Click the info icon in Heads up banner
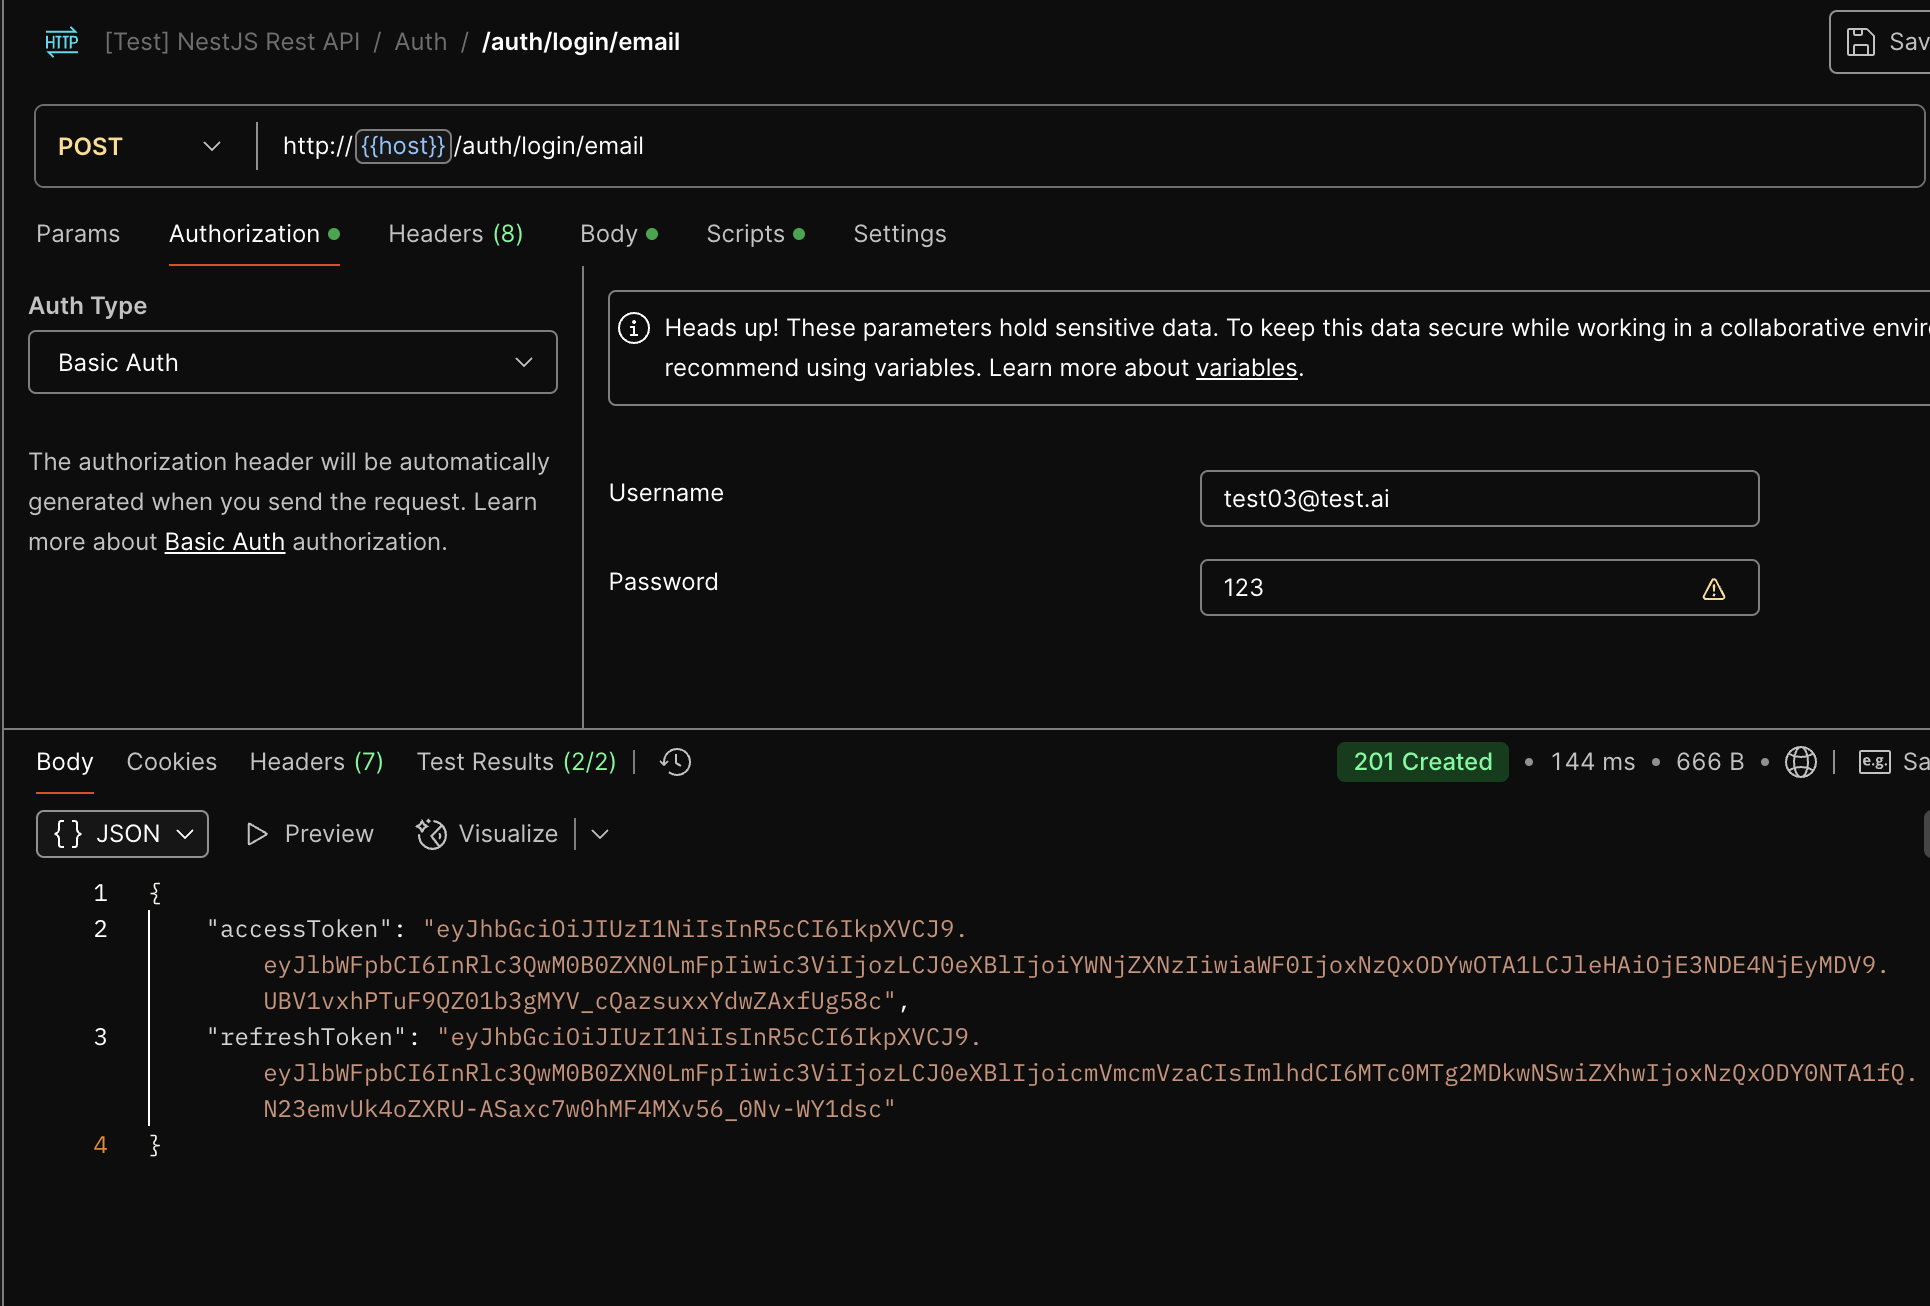 coord(634,328)
